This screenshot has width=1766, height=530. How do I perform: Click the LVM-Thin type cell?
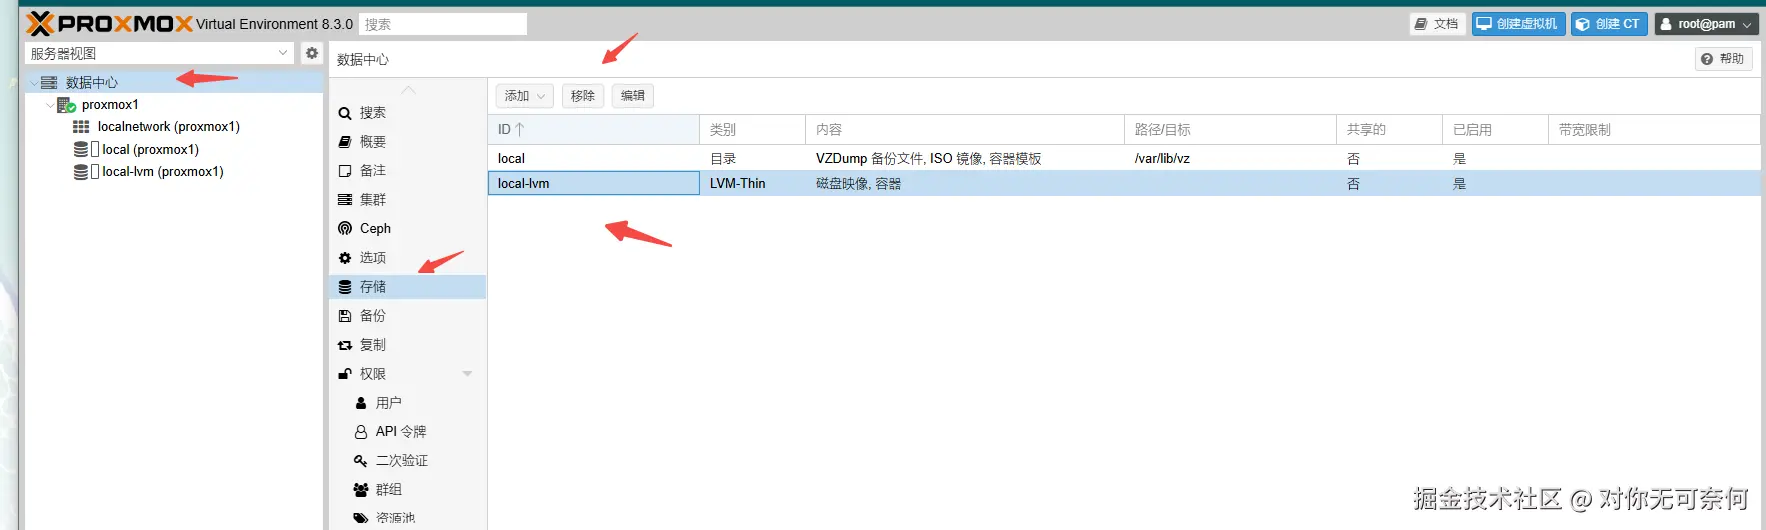(x=752, y=183)
